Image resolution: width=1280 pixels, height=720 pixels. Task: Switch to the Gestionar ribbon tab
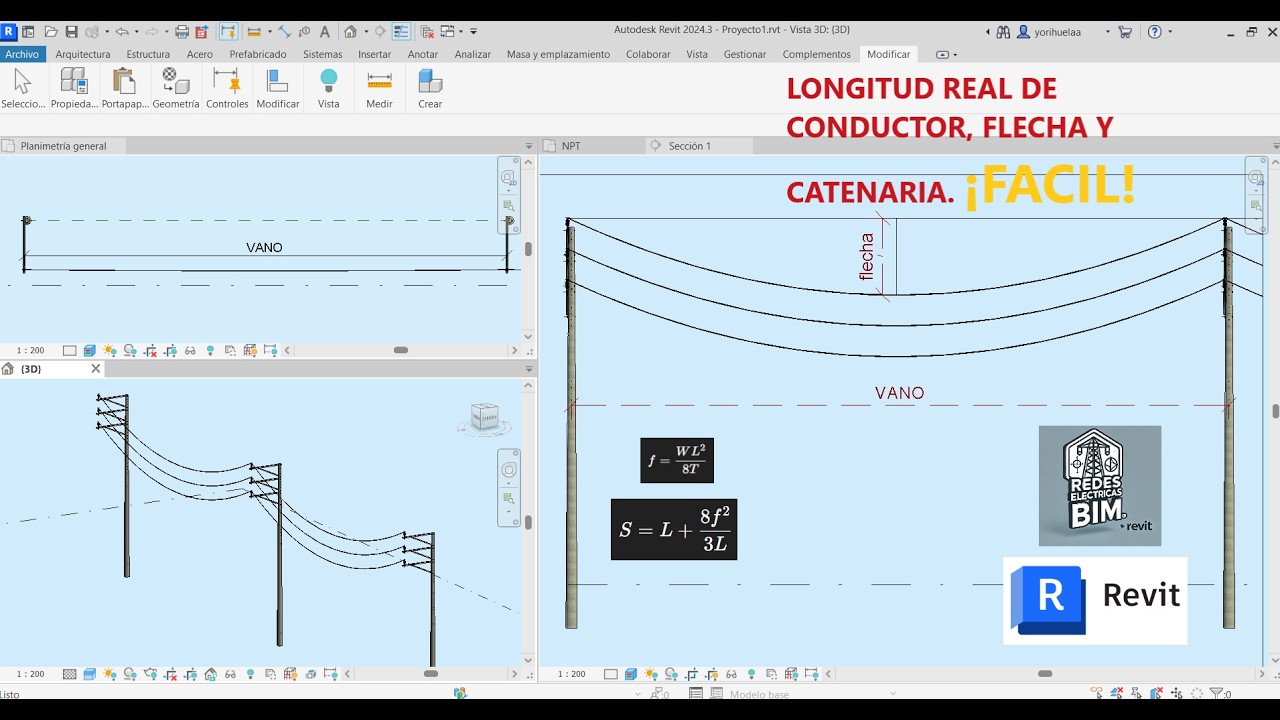pos(745,54)
